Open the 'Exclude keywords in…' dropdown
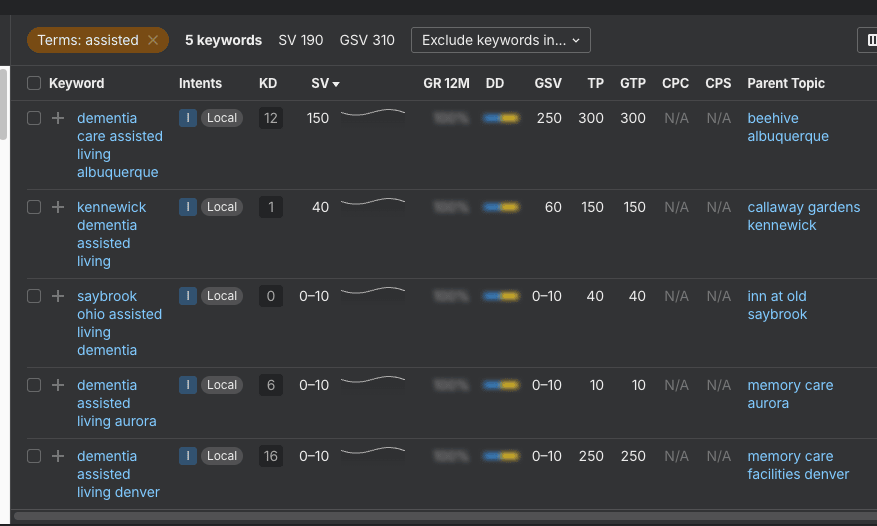877x526 pixels. tap(500, 40)
